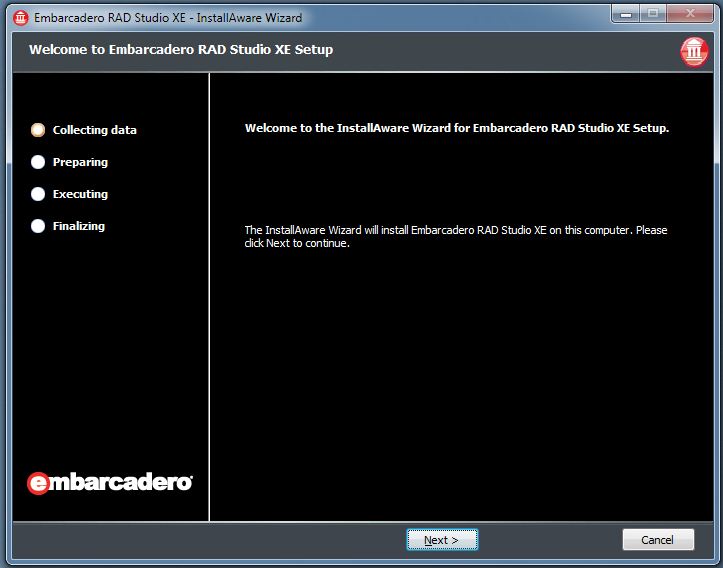Screen dimensions: 723x568
Task: Select the Collecting data step bullet
Action: [x=38, y=130]
